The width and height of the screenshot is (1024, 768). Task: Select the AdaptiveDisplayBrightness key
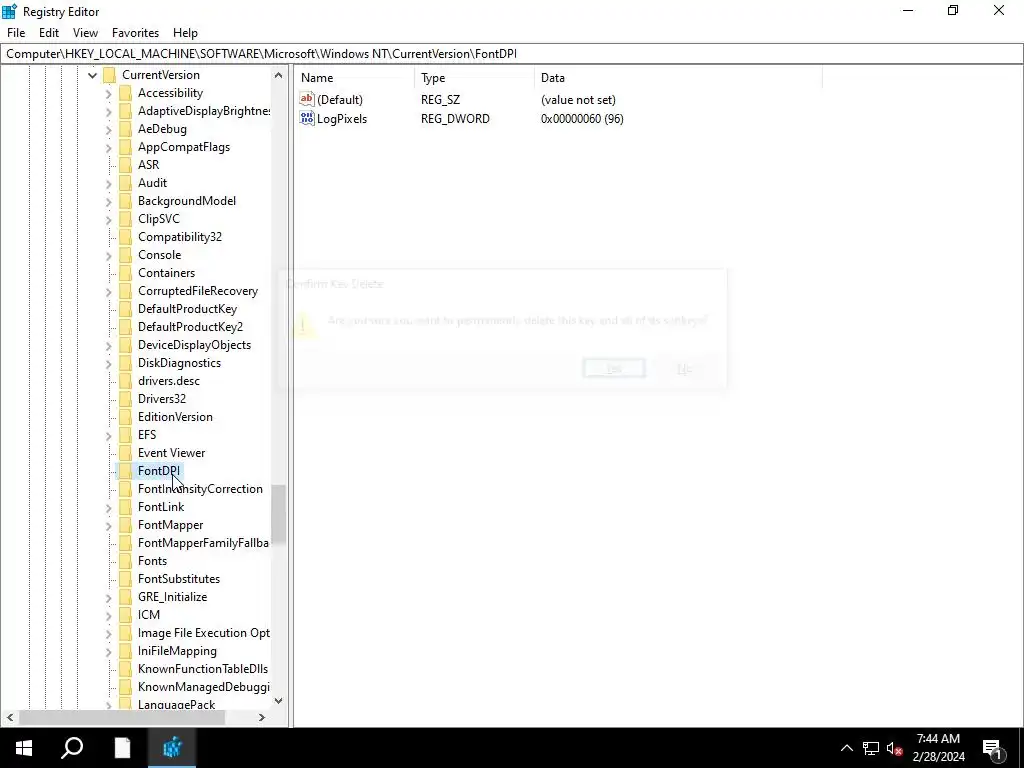pyautogui.click(x=204, y=111)
